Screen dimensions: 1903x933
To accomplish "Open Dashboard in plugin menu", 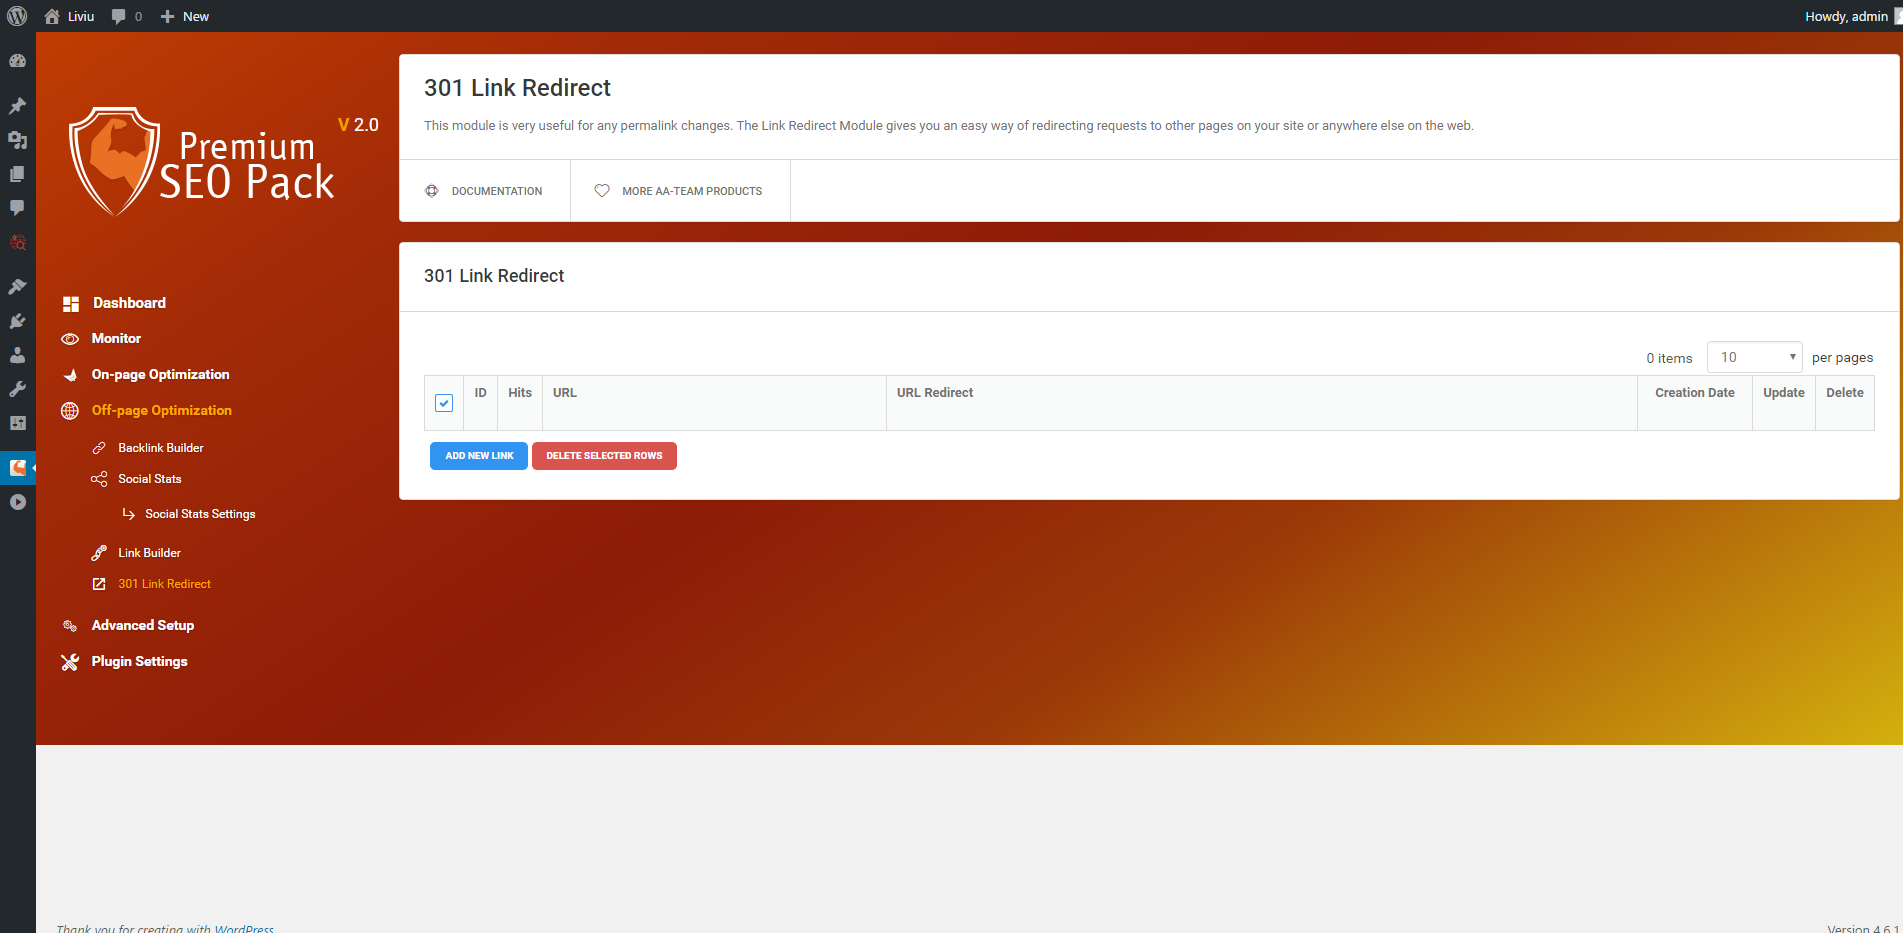I will coord(129,303).
